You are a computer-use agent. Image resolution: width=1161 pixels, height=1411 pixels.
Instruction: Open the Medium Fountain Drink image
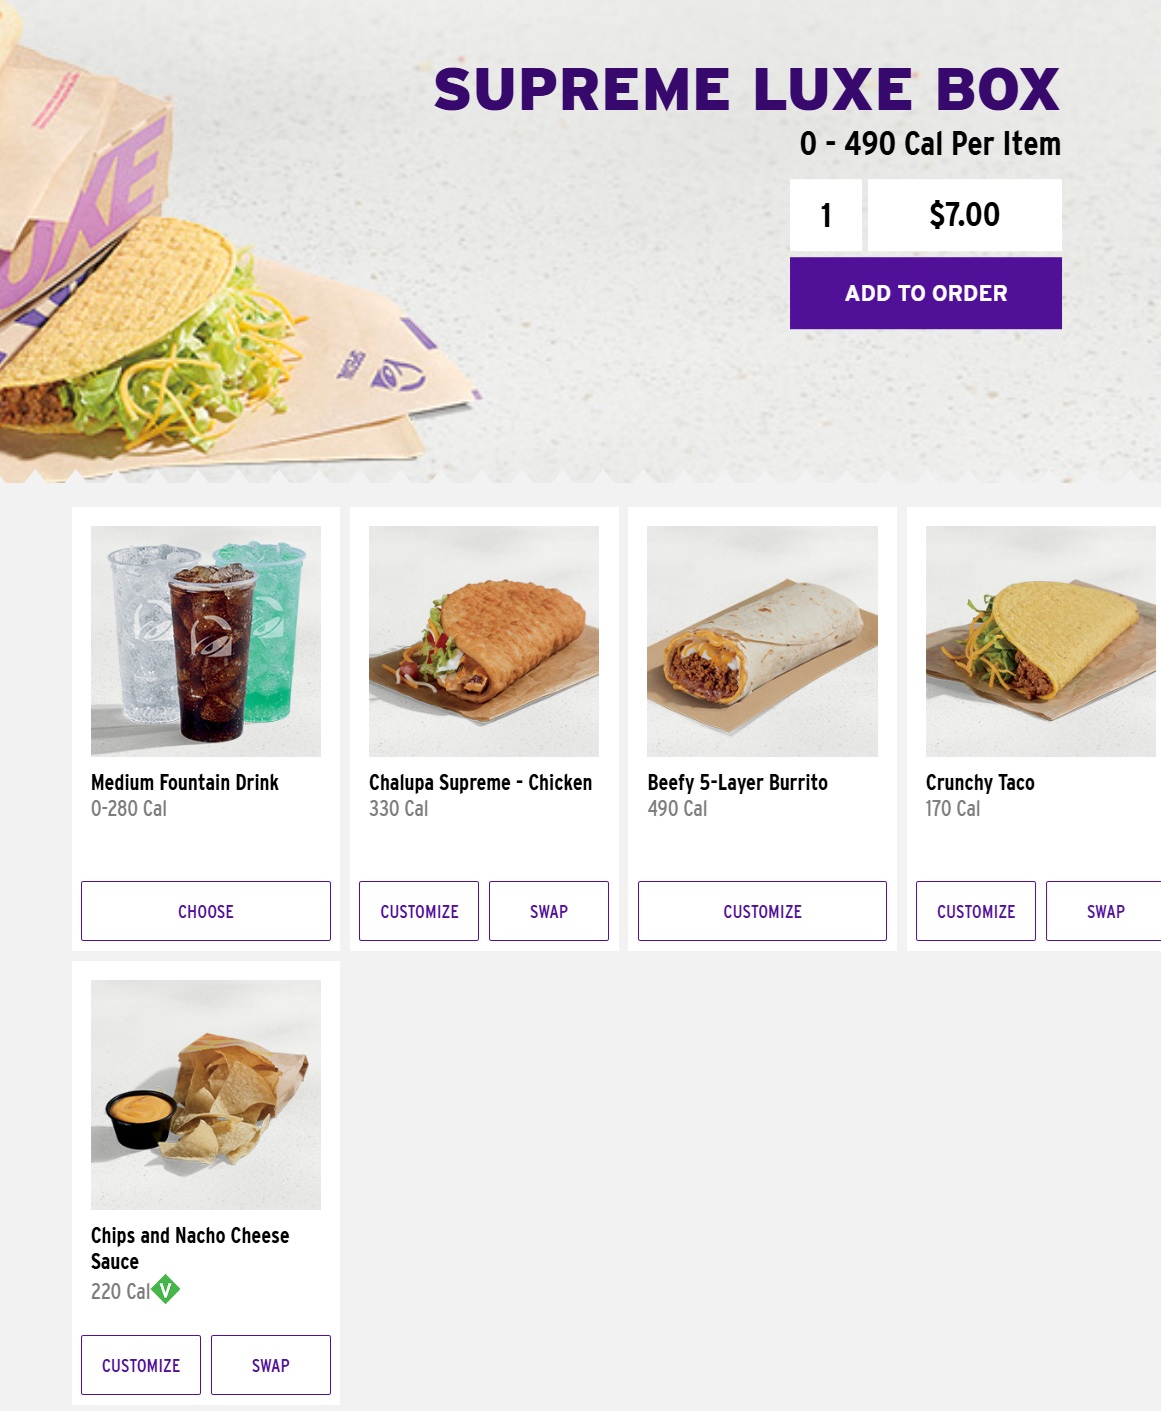206,641
